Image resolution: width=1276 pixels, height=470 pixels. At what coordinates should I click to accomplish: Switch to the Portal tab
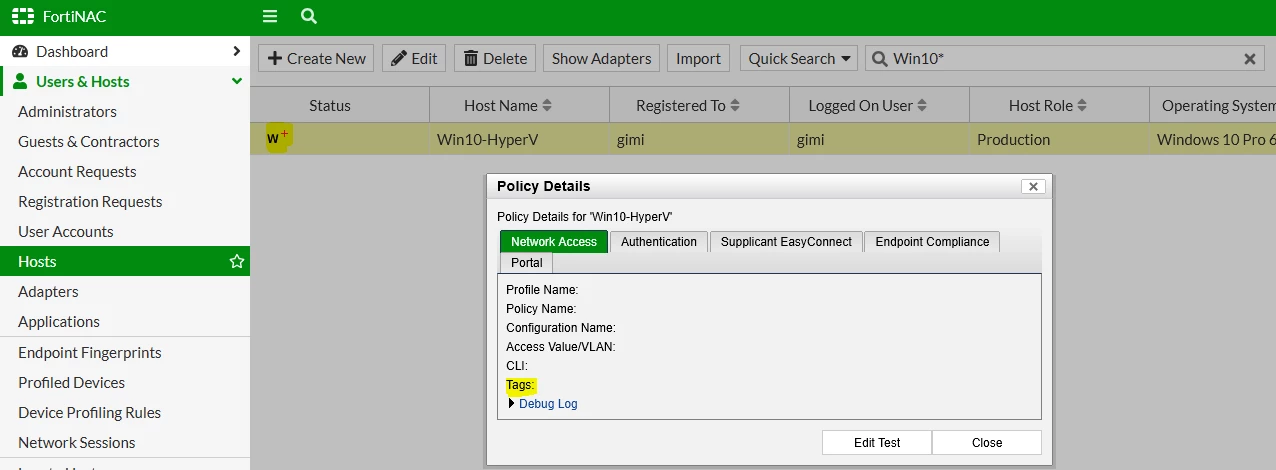526,262
